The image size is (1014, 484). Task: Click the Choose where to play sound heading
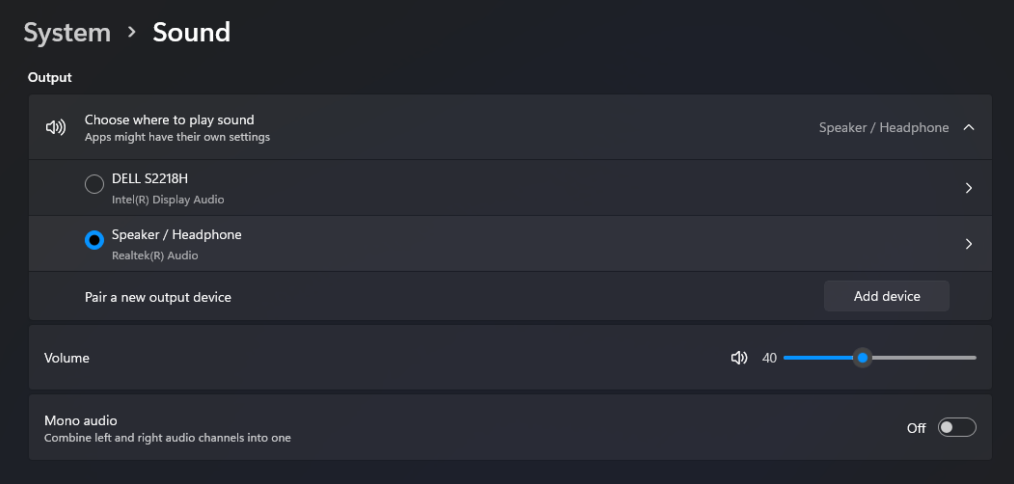click(x=169, y=120)
